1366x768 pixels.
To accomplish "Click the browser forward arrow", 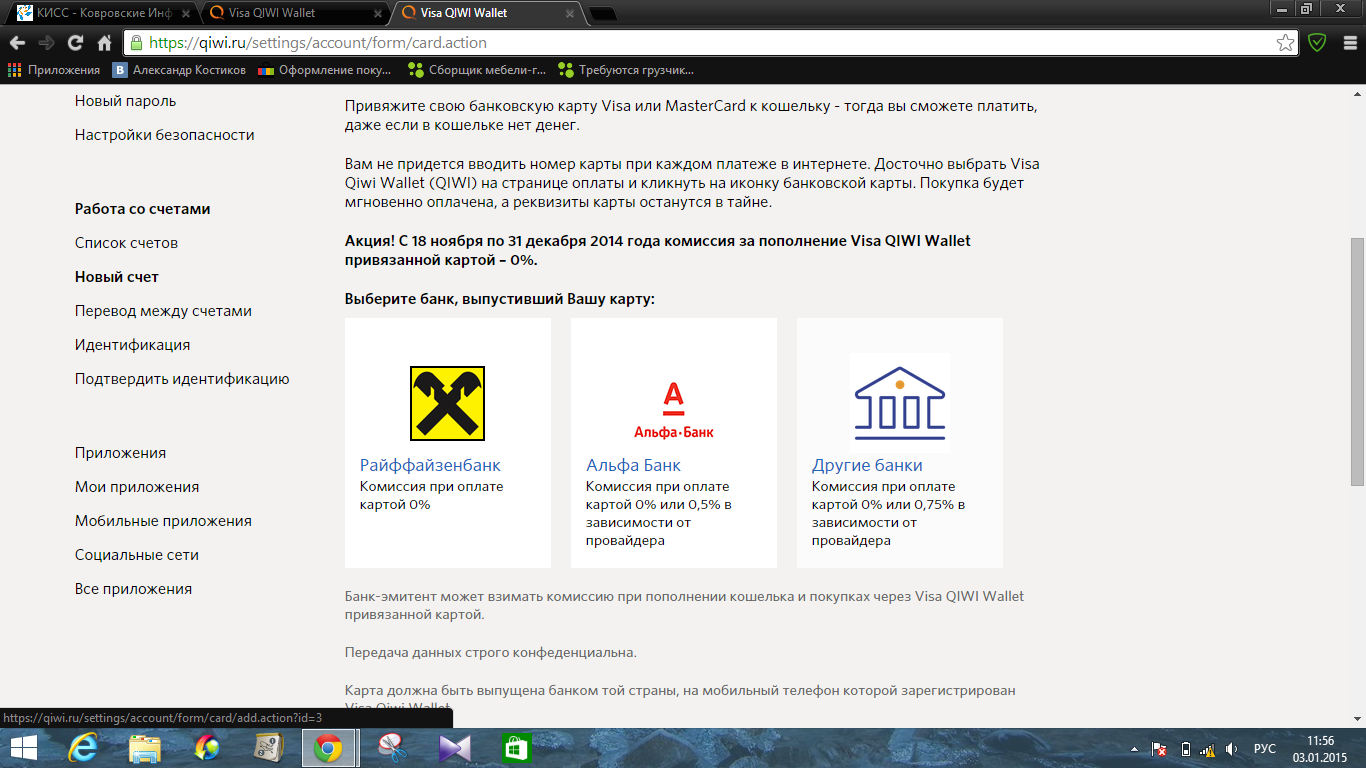I will tap(46, 43).
